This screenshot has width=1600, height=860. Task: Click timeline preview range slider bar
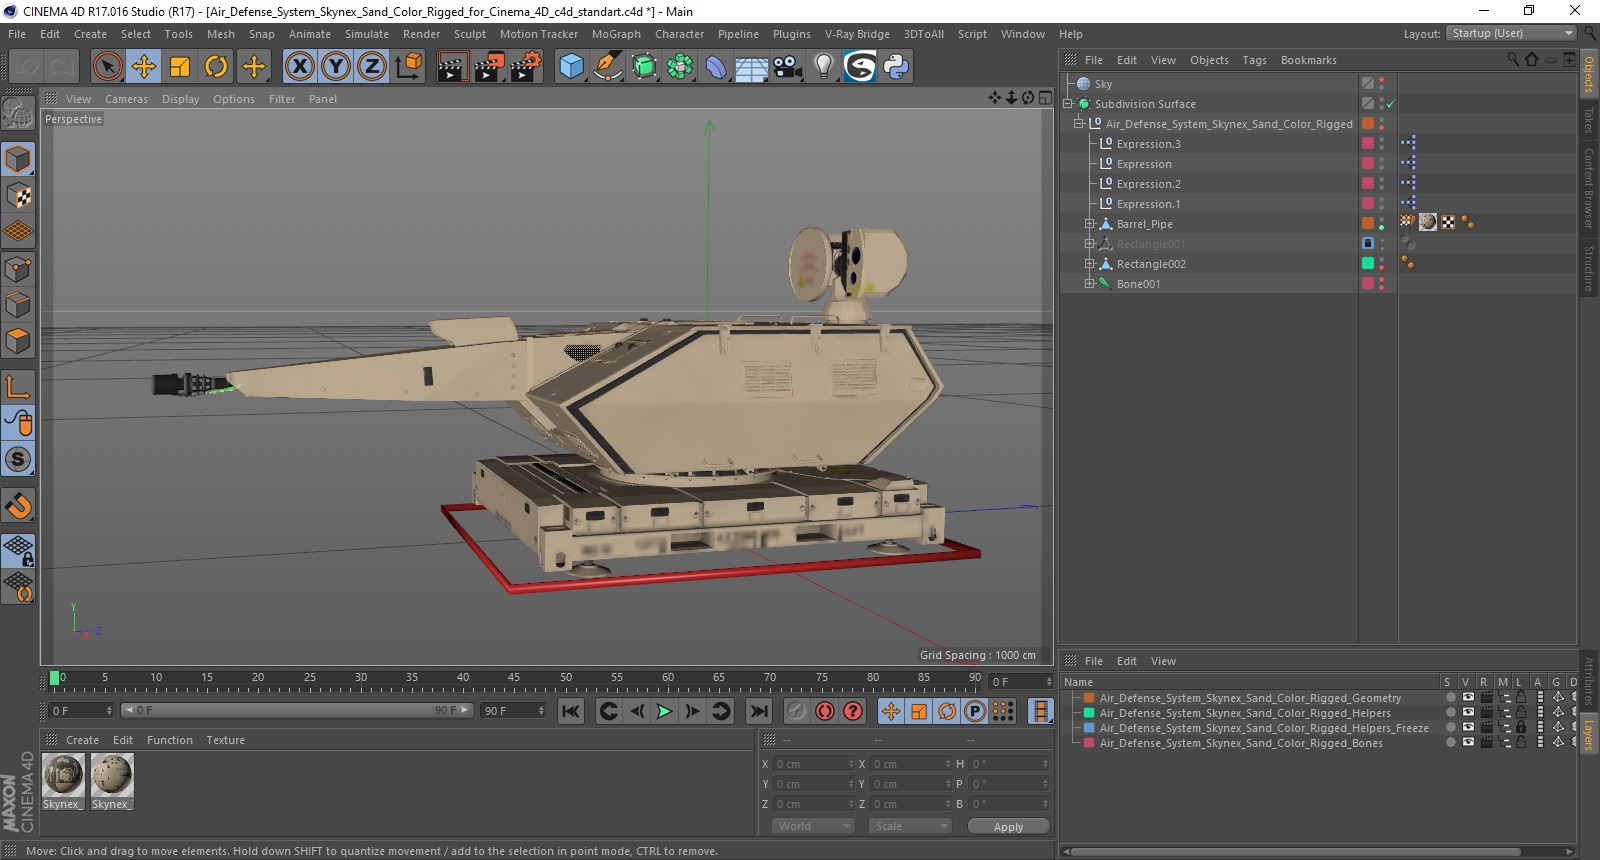coord(295,710)
